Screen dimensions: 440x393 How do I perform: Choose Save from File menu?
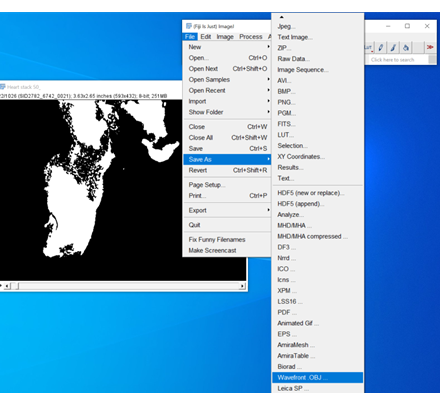[227, 148]
